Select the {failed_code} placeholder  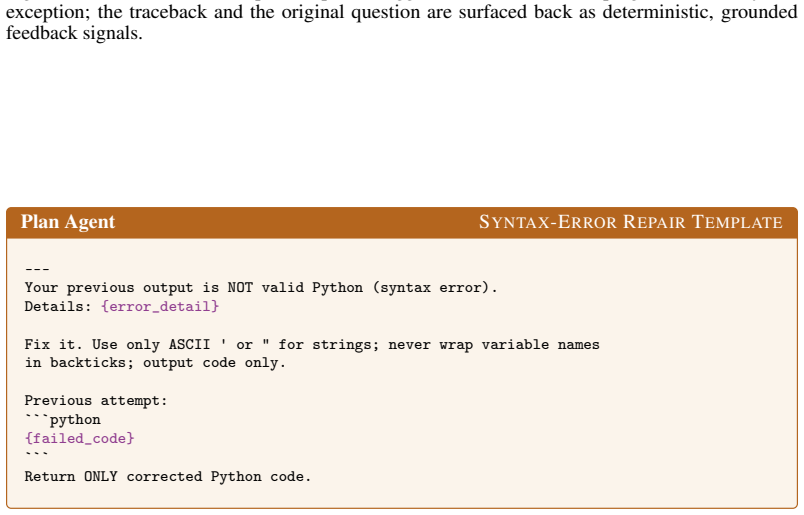coord(79,439)
